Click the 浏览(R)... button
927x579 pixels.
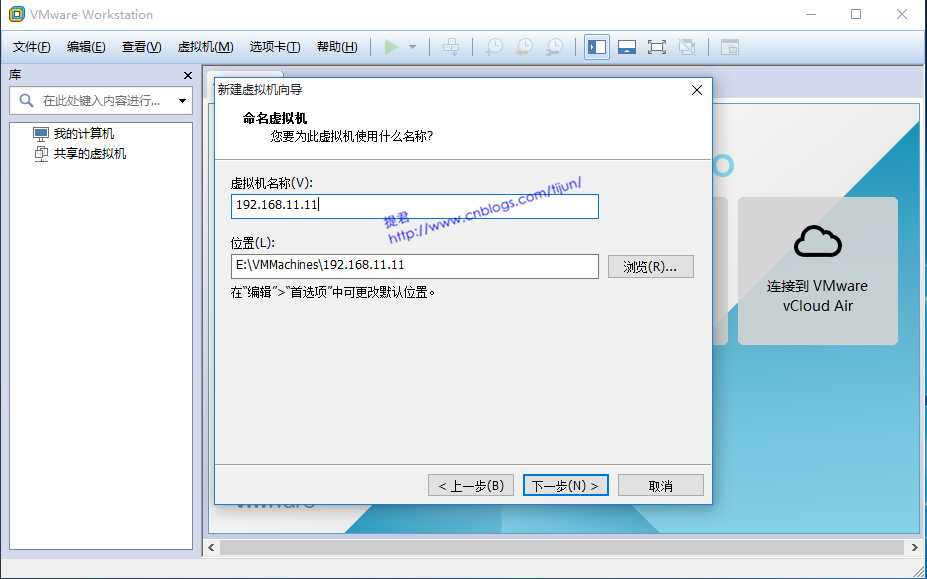click(x=650, y=267)
